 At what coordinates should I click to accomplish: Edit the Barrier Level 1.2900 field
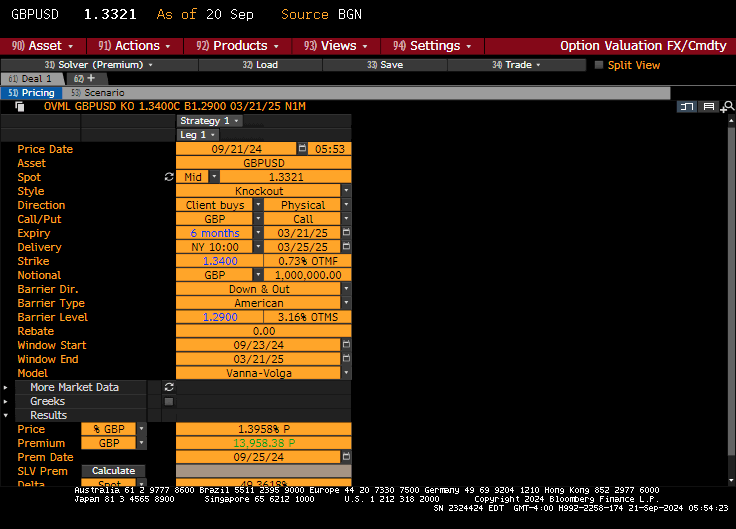coord(220,317)
